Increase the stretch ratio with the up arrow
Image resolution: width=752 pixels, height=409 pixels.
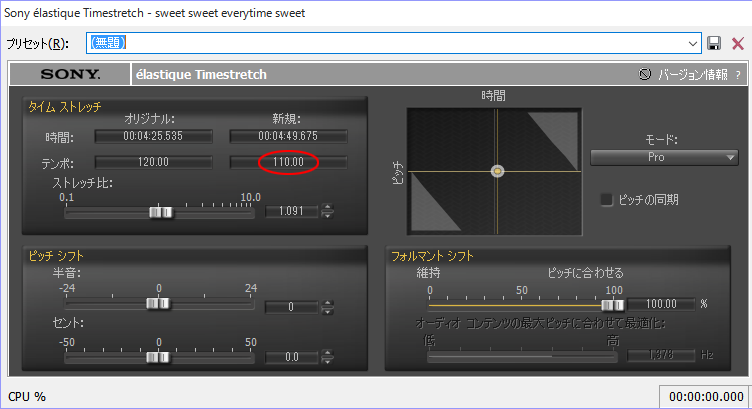[328, 207]
